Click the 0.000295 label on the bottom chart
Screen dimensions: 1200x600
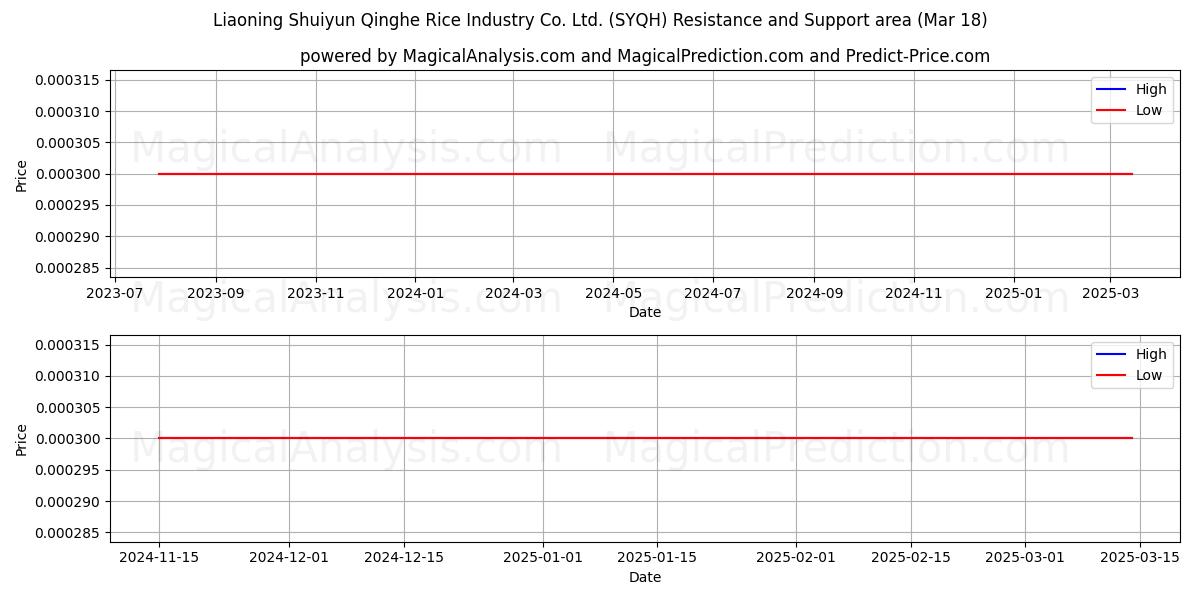67,470
